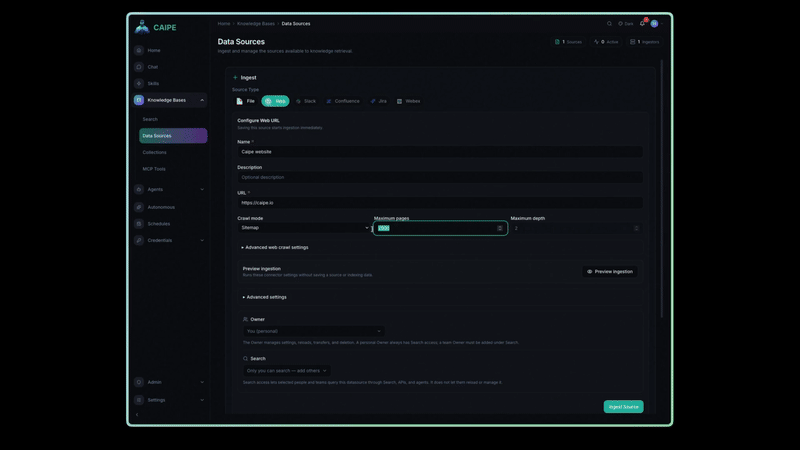800x450 pixels.
Task: Expand the Admin sidebar group
Action: (202, 382)
